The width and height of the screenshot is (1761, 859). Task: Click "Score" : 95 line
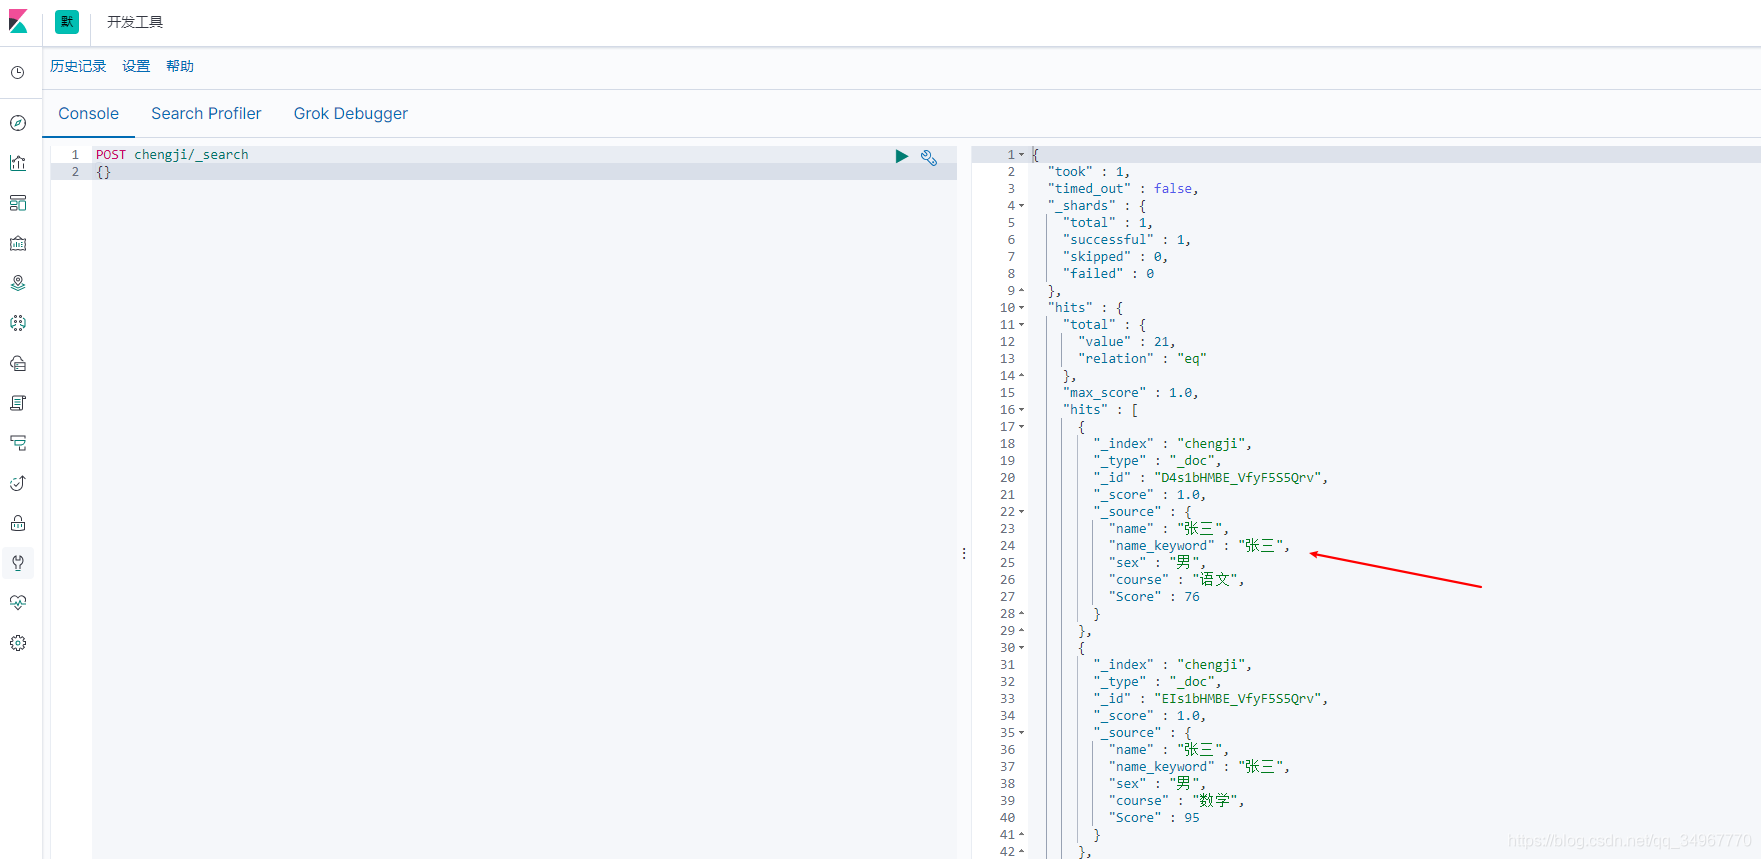pos(1154,818)
